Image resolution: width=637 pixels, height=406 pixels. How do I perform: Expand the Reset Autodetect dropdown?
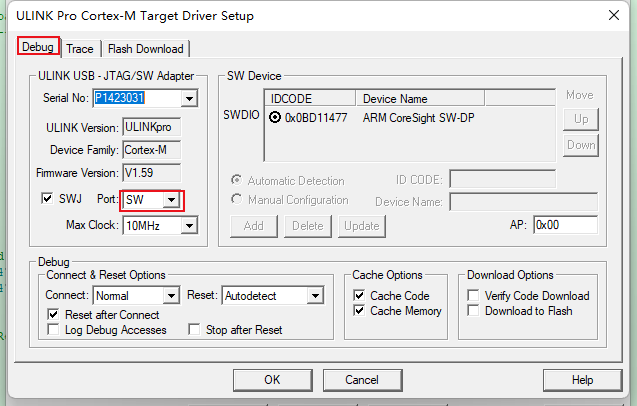(x=315, y=296)
